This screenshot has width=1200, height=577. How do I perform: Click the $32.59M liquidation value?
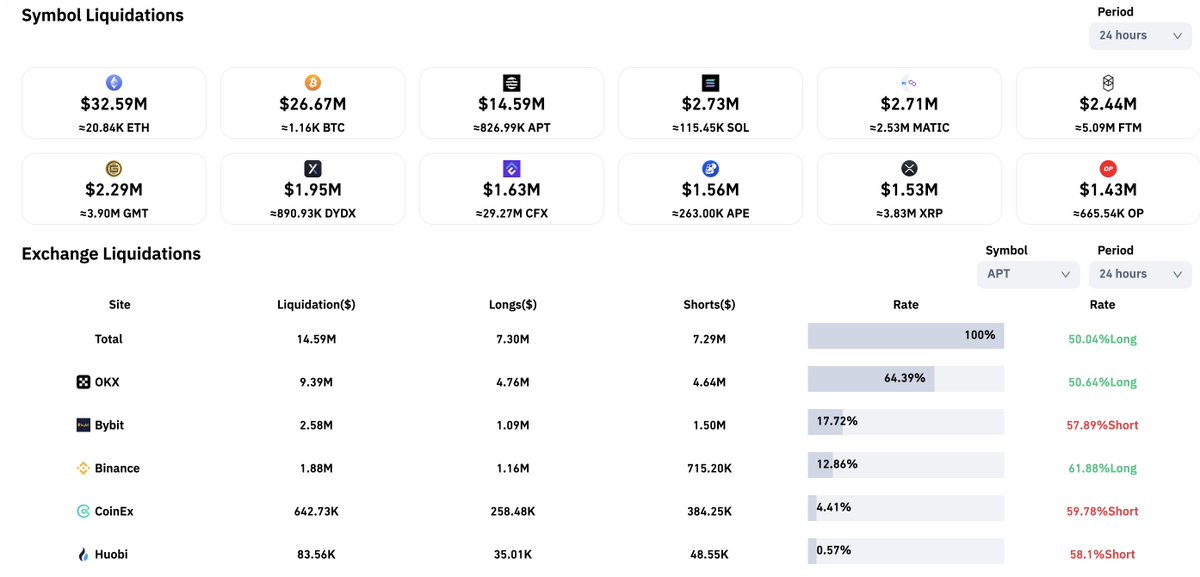(x=114, y=104)
